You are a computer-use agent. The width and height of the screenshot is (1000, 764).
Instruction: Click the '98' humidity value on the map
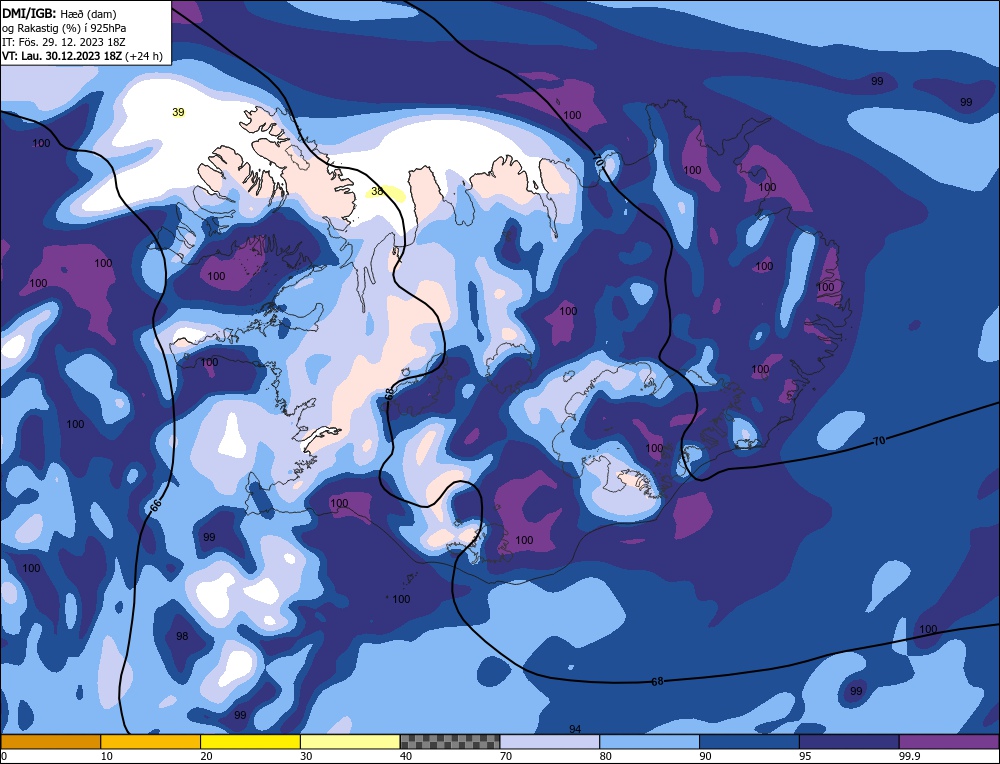point(182,636)
